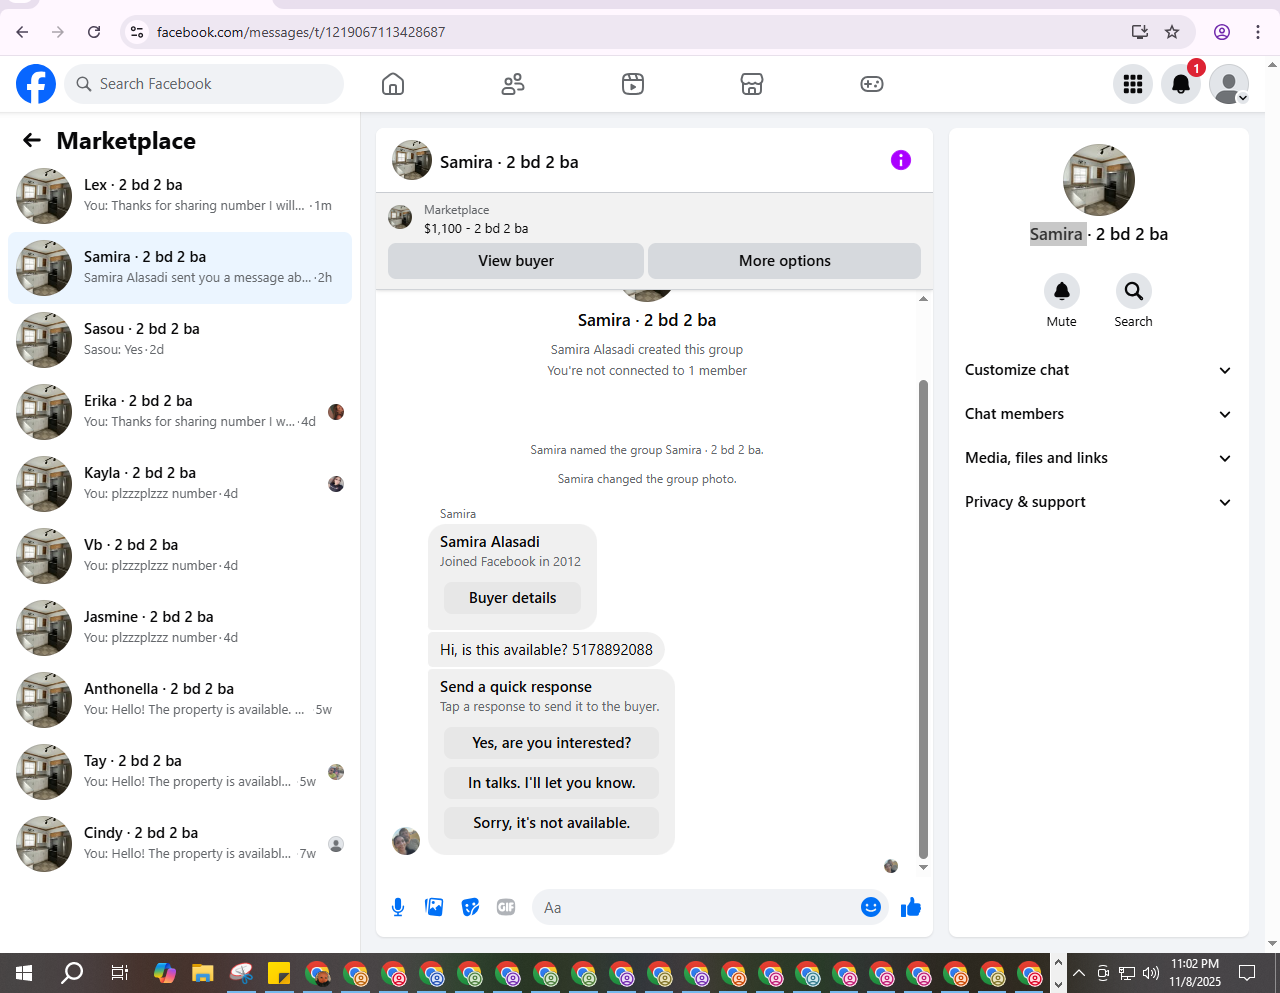
Task: Choose a sticker icon
Action: pyautogui.click(x=470, y=907)
